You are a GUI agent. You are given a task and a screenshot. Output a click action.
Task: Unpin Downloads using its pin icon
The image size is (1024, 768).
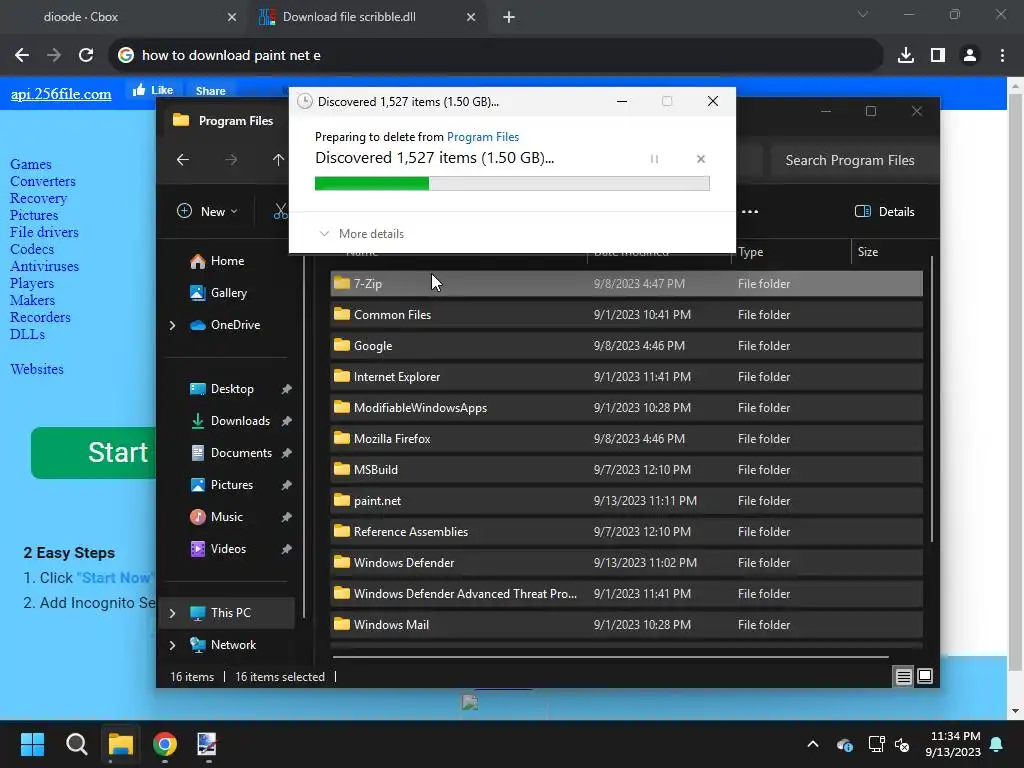click(286, 421)
